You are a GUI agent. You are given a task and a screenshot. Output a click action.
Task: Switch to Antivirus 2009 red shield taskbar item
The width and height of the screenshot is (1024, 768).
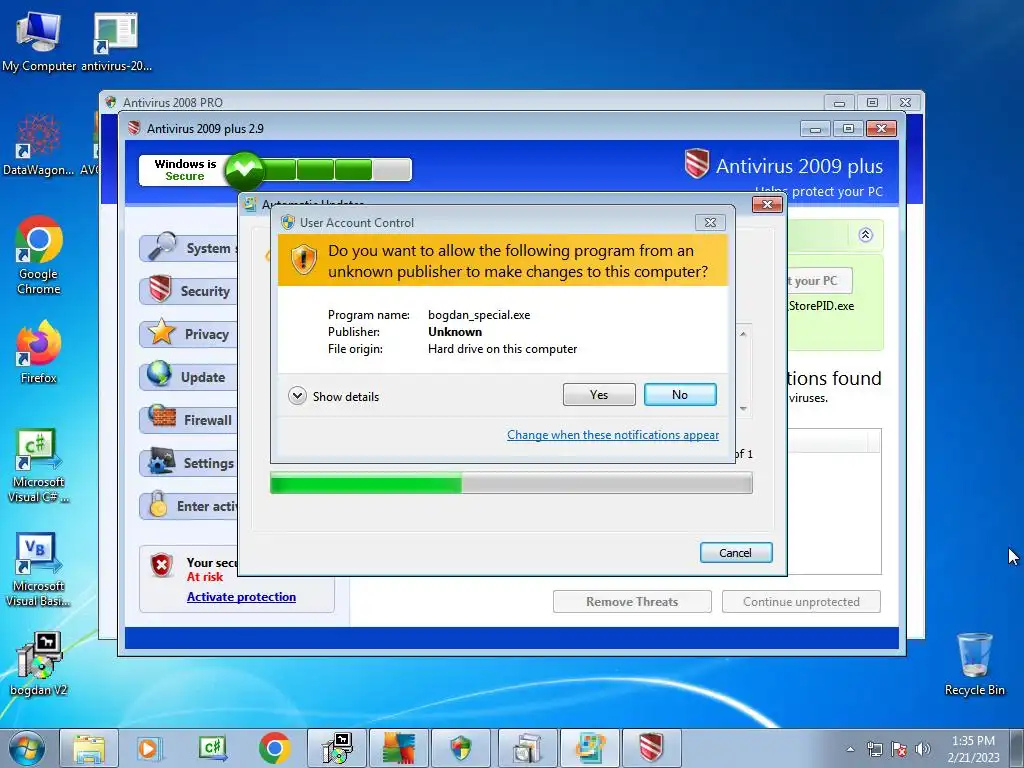click(x=650, y=748)
